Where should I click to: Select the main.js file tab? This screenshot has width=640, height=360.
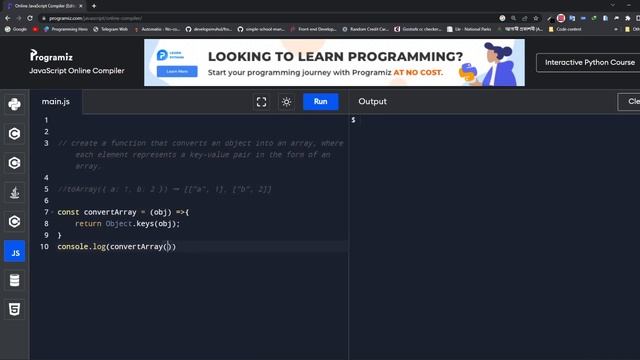pyautogui.click(x=56, y=102)
